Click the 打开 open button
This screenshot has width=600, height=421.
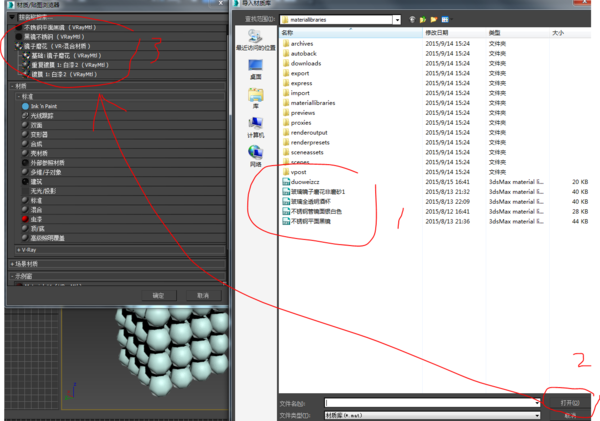click(570, 403)
